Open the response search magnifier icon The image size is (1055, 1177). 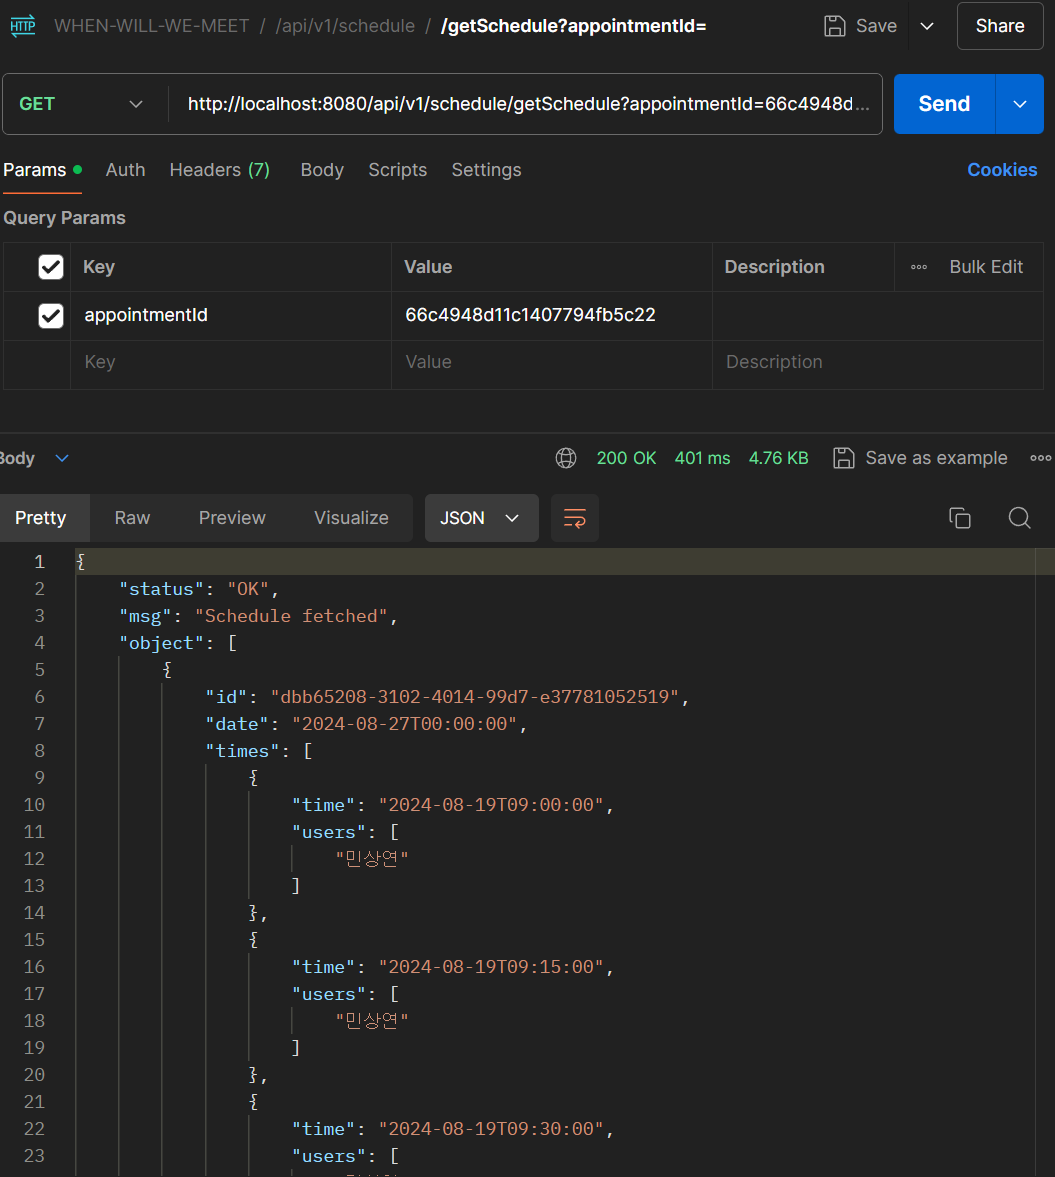pos(1019,518)
